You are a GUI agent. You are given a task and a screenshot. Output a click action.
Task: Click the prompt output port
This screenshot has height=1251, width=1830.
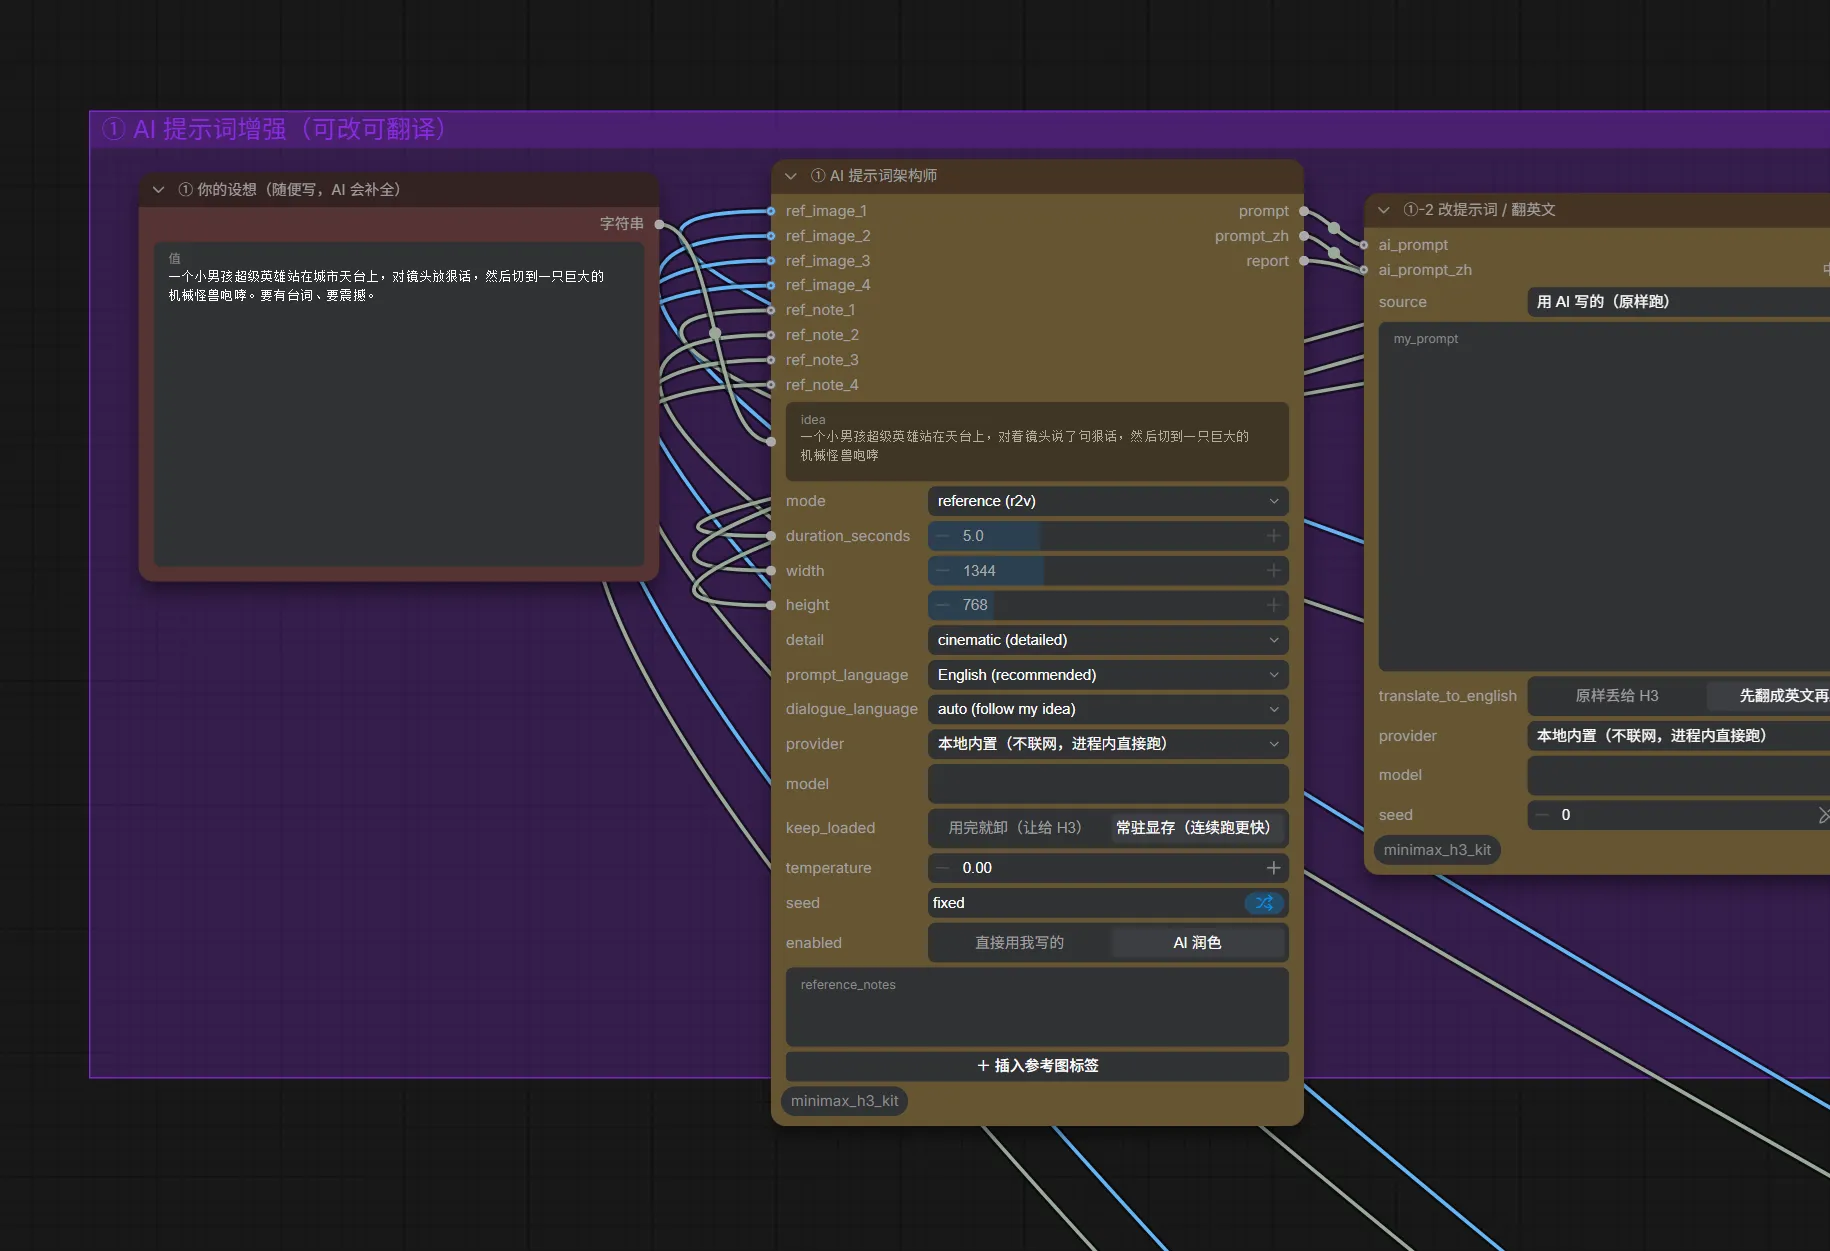click(1303, 211)
